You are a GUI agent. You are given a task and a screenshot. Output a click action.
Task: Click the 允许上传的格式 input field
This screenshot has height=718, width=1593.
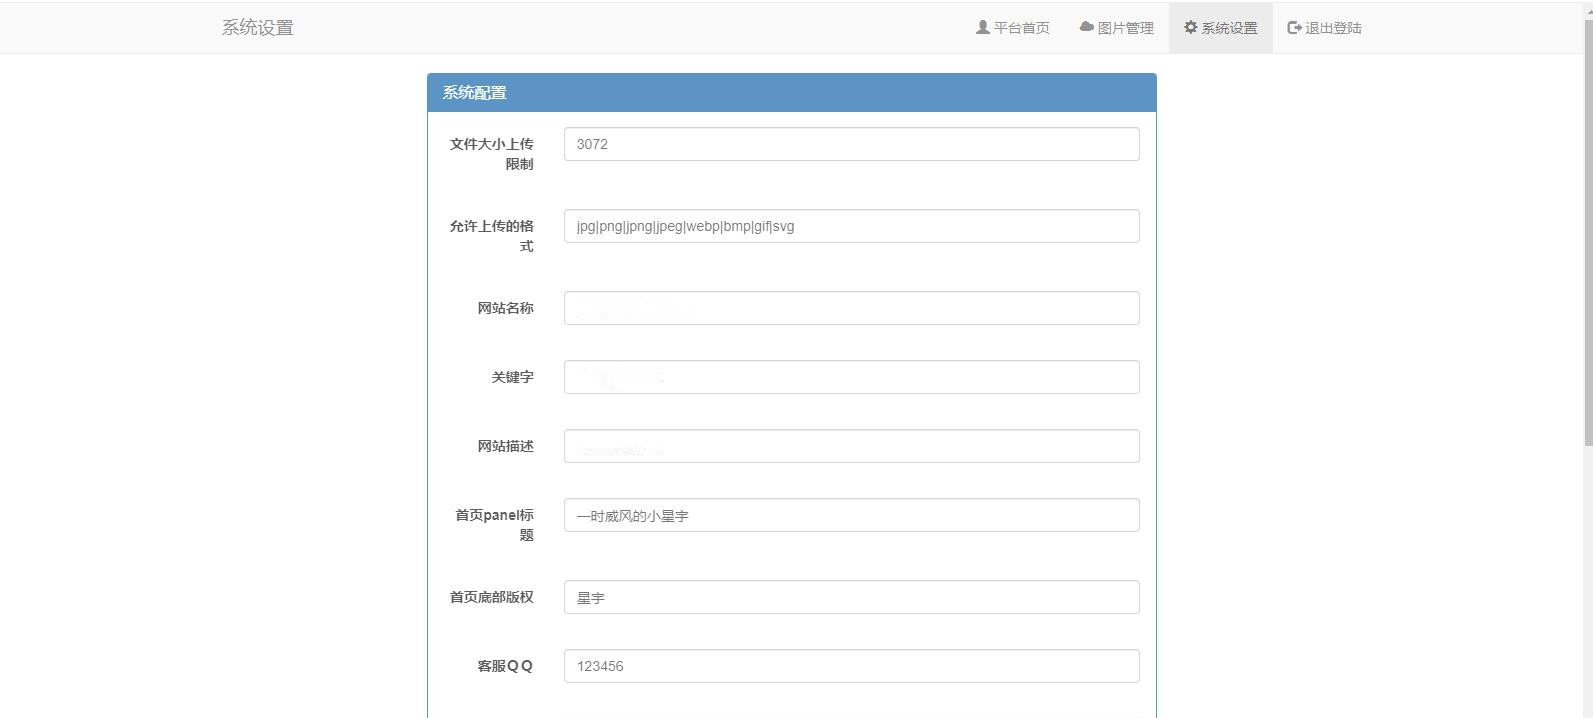pos(852,226)
